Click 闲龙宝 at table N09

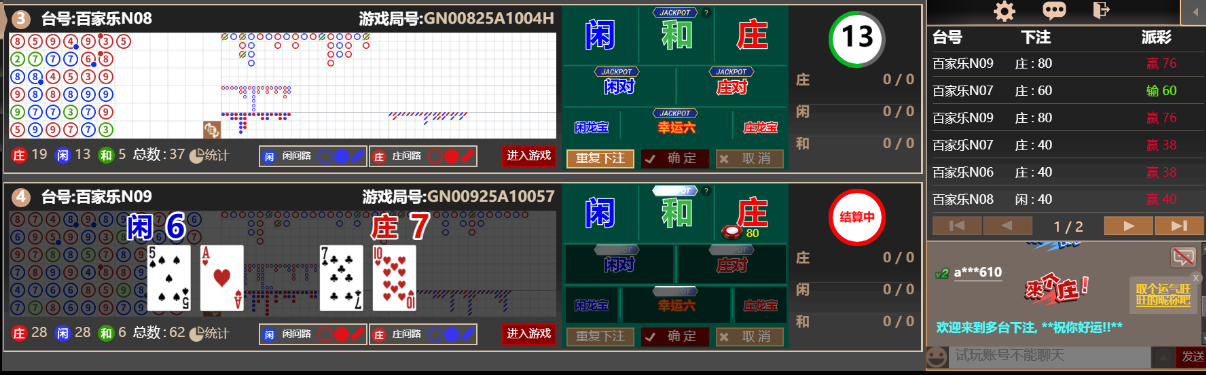coord(591,305)
